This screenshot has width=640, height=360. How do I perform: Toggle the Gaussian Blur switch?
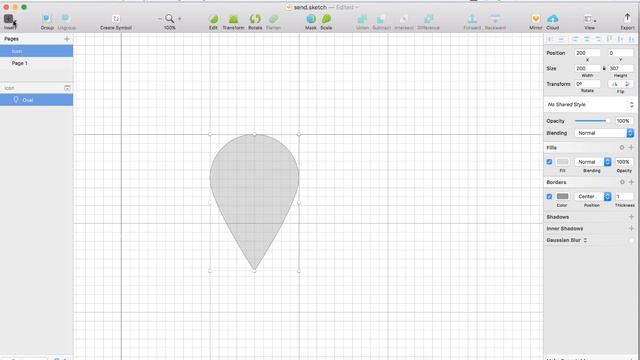(x=631, y=240)
